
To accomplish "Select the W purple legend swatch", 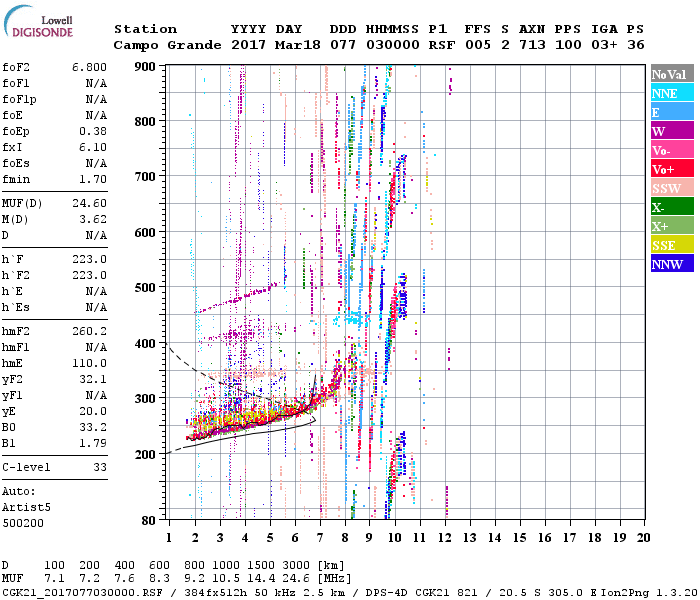I will (672, 131).
